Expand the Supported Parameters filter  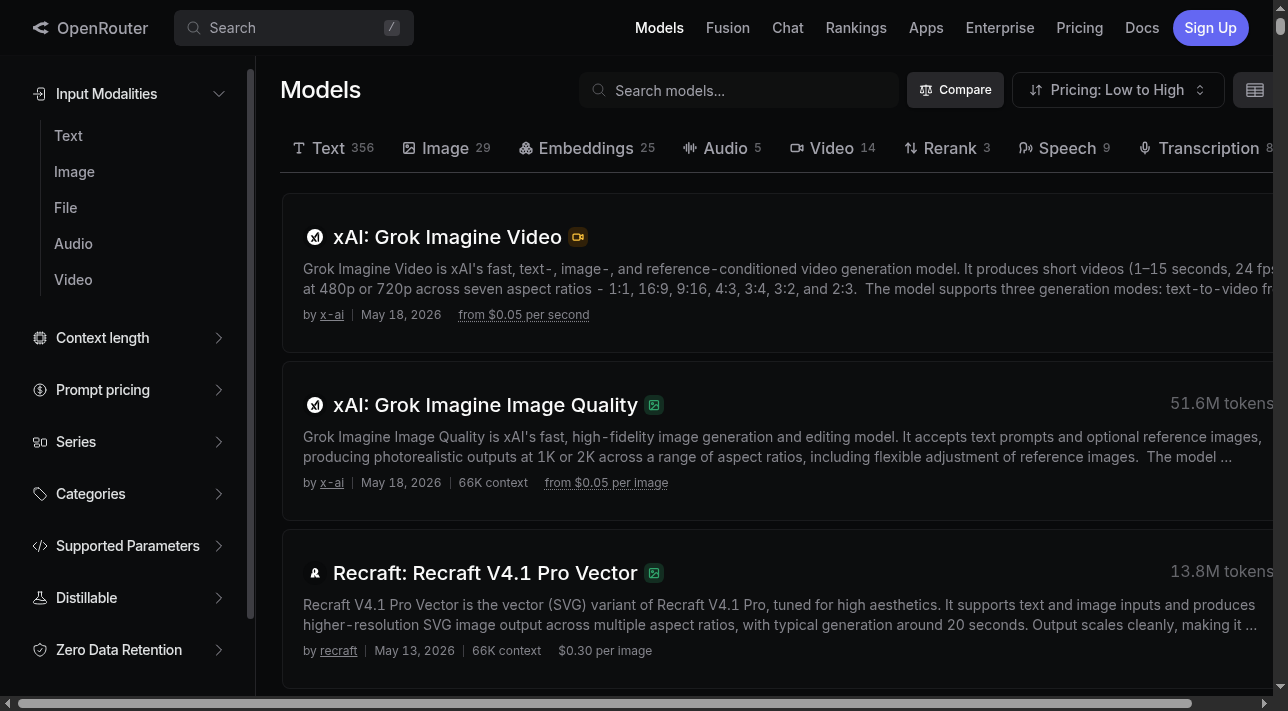(x=219, y=546)
